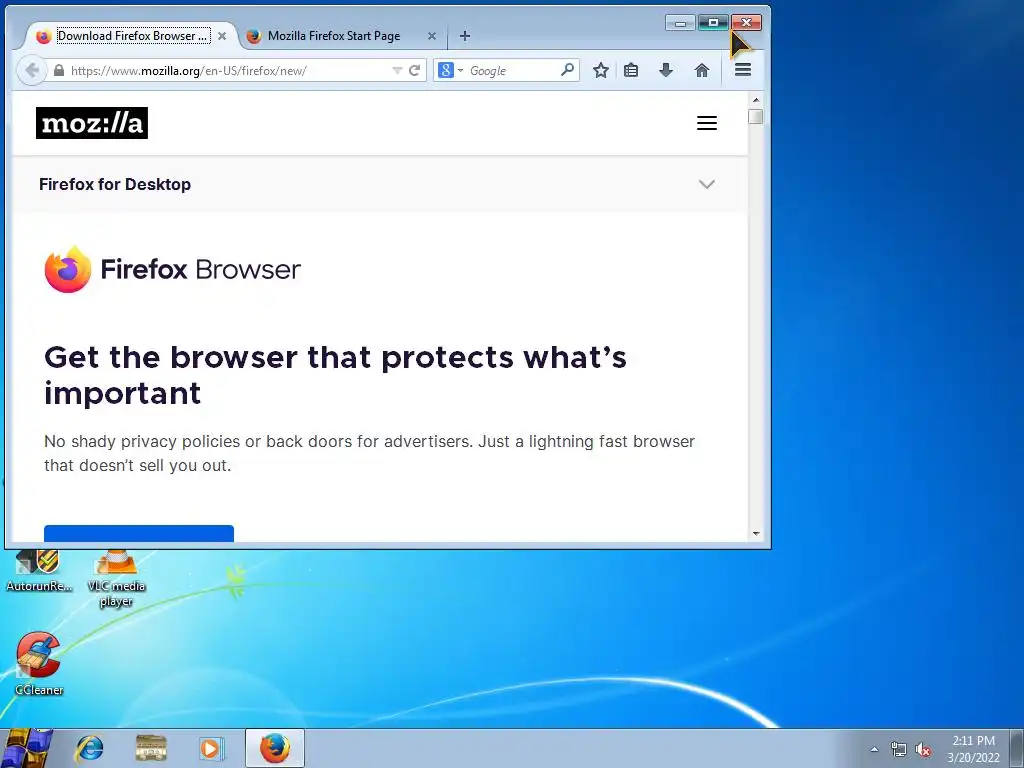Close the Mozilla Firefox Start Page tab
The image size is (1024, 768).
(x=432, y=36)
